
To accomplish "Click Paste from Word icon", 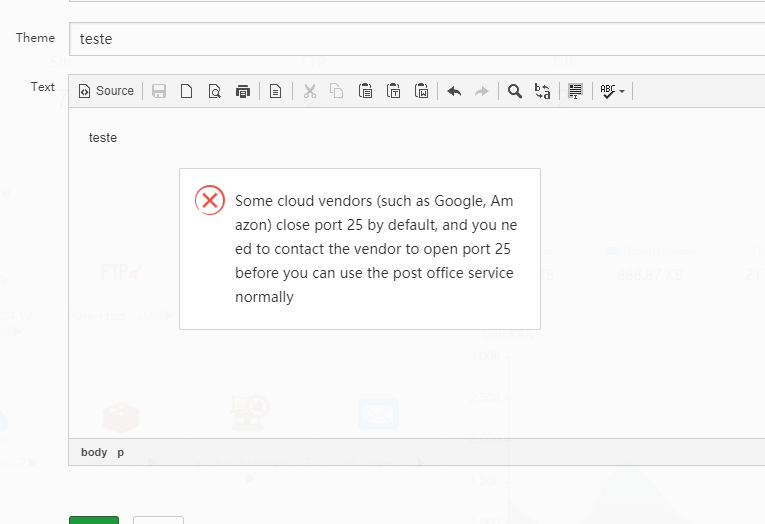I will pyautogui.click(x=422, y=91).
